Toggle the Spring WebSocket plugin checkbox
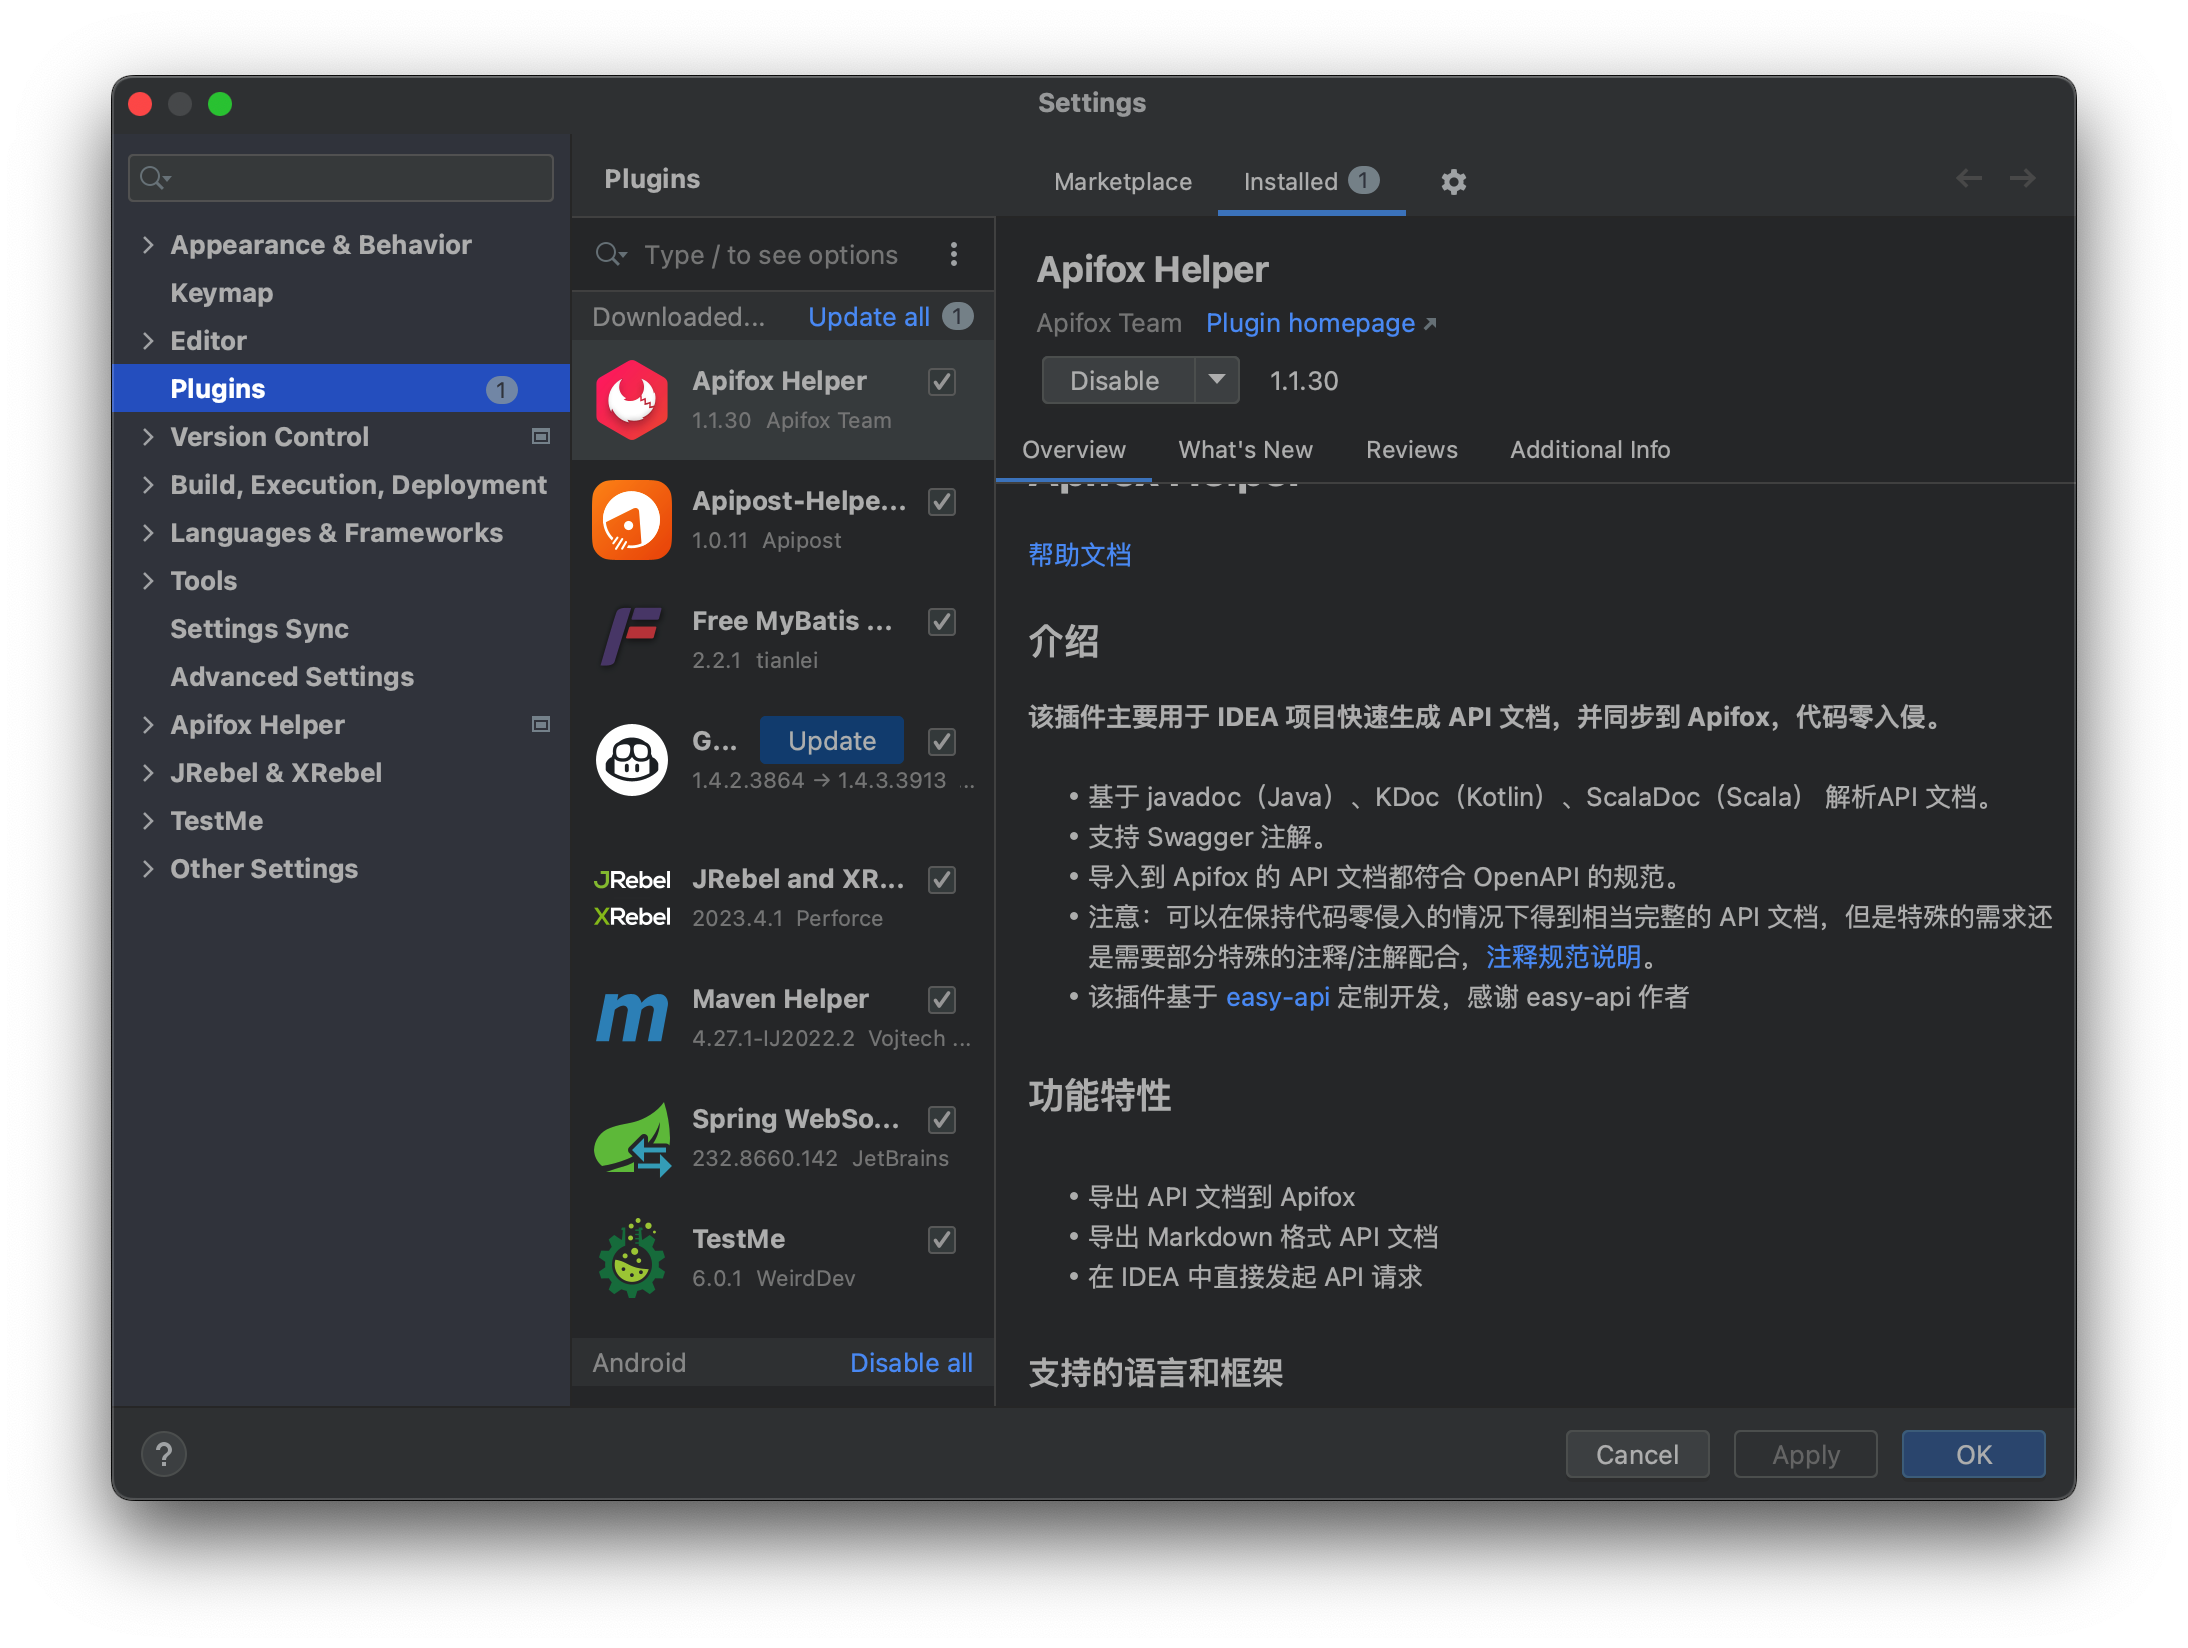 click(x=942, y=1120)
